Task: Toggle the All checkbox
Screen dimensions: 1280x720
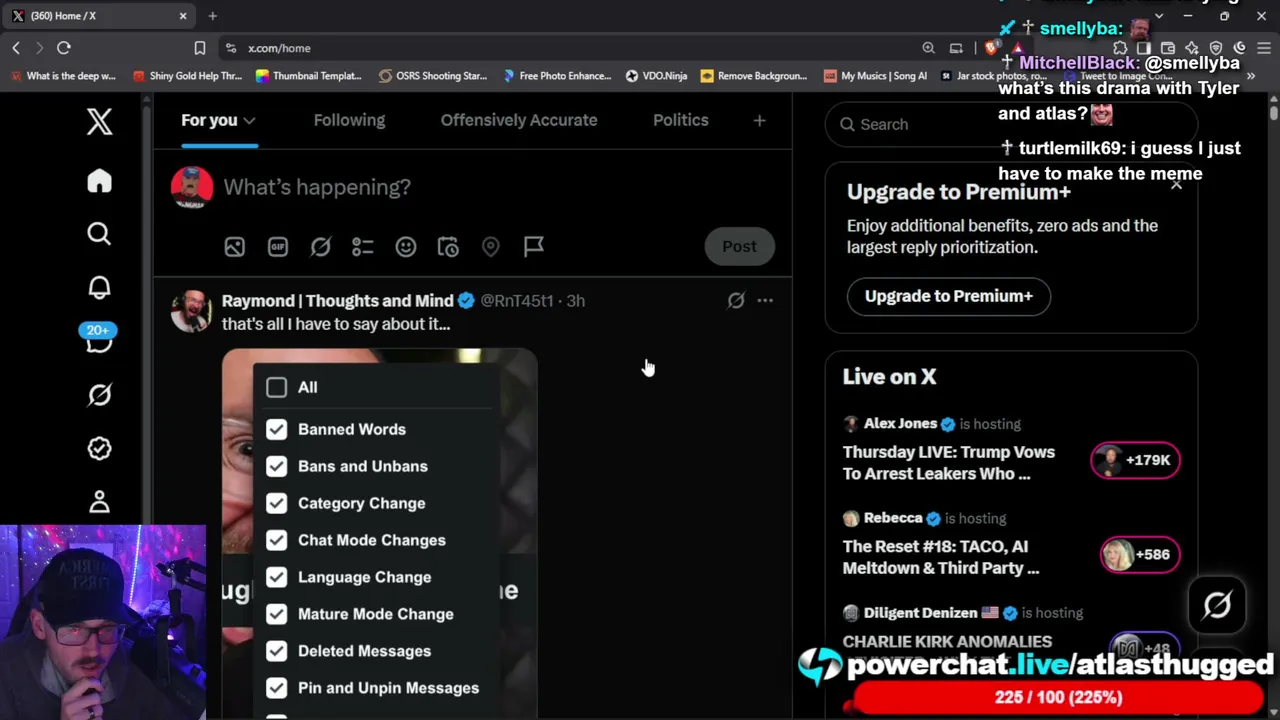Action: (276, 387)
